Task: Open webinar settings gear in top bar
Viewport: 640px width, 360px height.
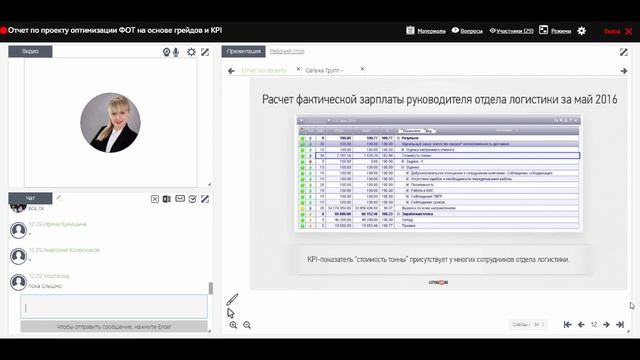Action: (582, 31)
